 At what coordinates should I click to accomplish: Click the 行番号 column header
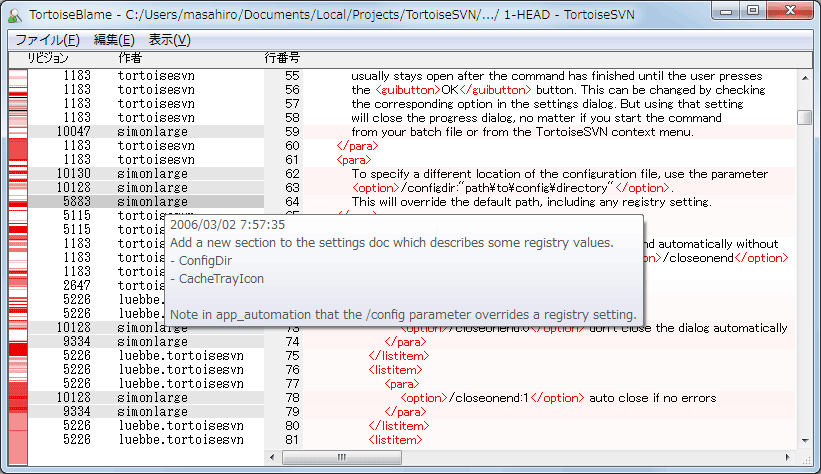point(282,58)
